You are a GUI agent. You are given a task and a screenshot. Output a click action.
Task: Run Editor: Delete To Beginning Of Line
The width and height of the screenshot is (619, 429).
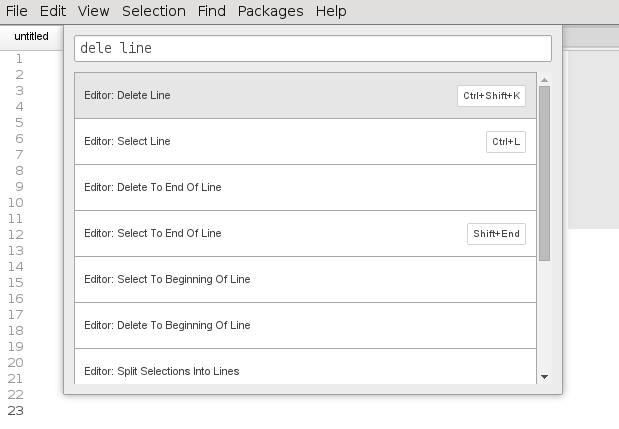tap(305, 326)
